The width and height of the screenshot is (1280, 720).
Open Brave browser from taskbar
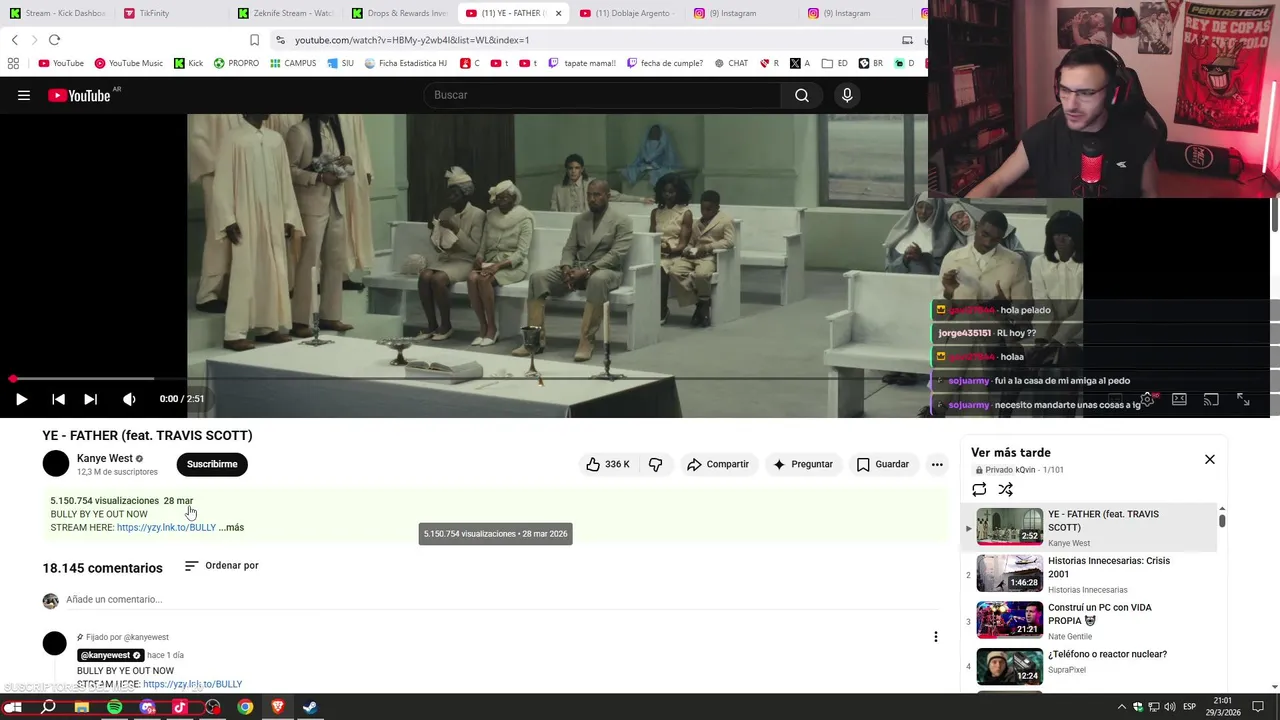click(x=278, y=707)
